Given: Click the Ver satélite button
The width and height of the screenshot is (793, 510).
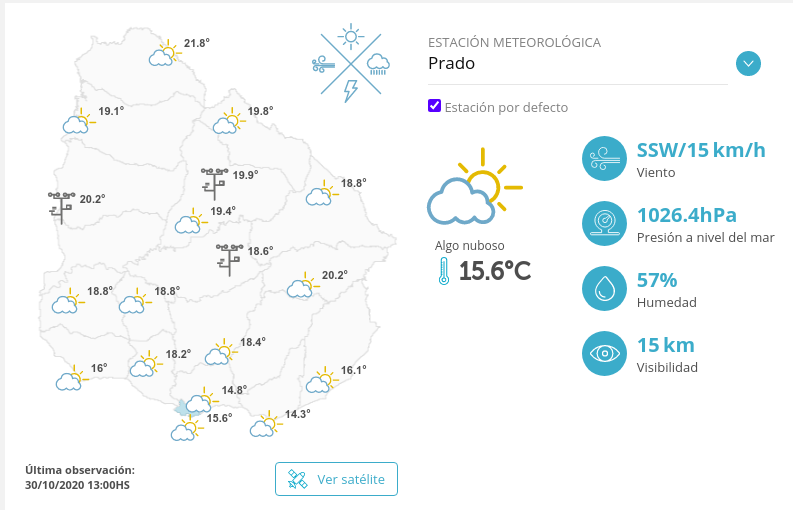Looking at the screenshot, I should [336, 479].
